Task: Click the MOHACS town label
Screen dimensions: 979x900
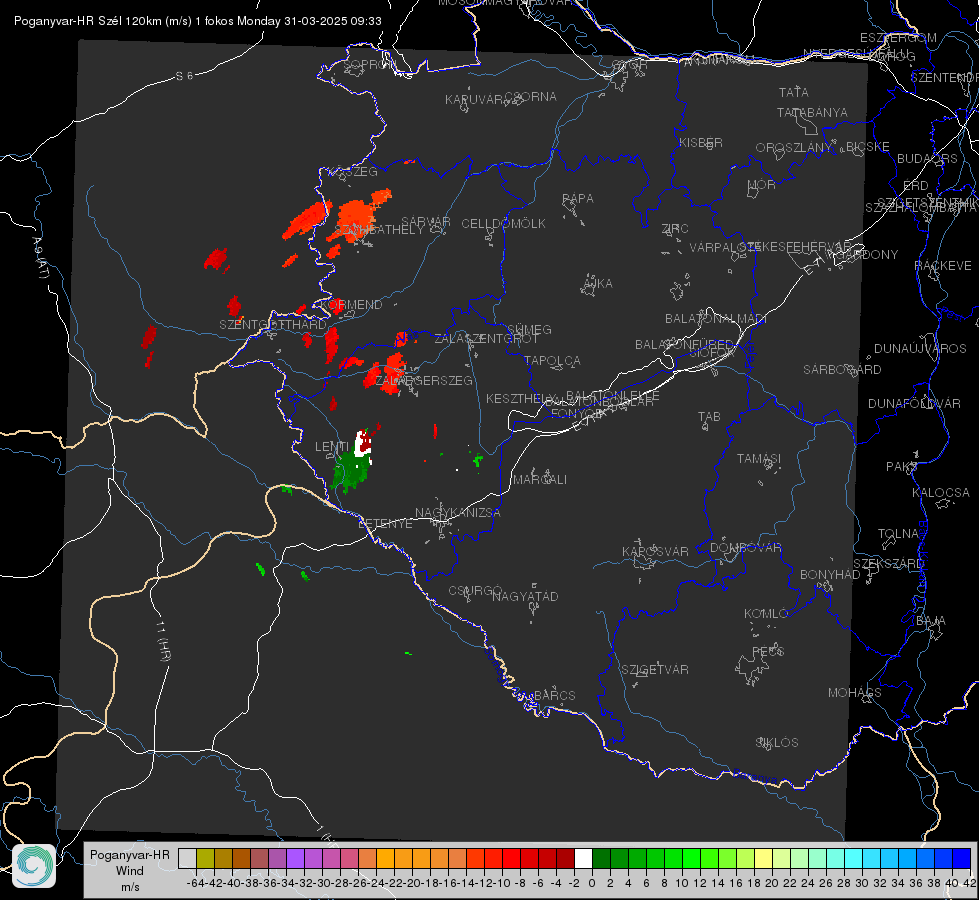Action: click(855, 693)
